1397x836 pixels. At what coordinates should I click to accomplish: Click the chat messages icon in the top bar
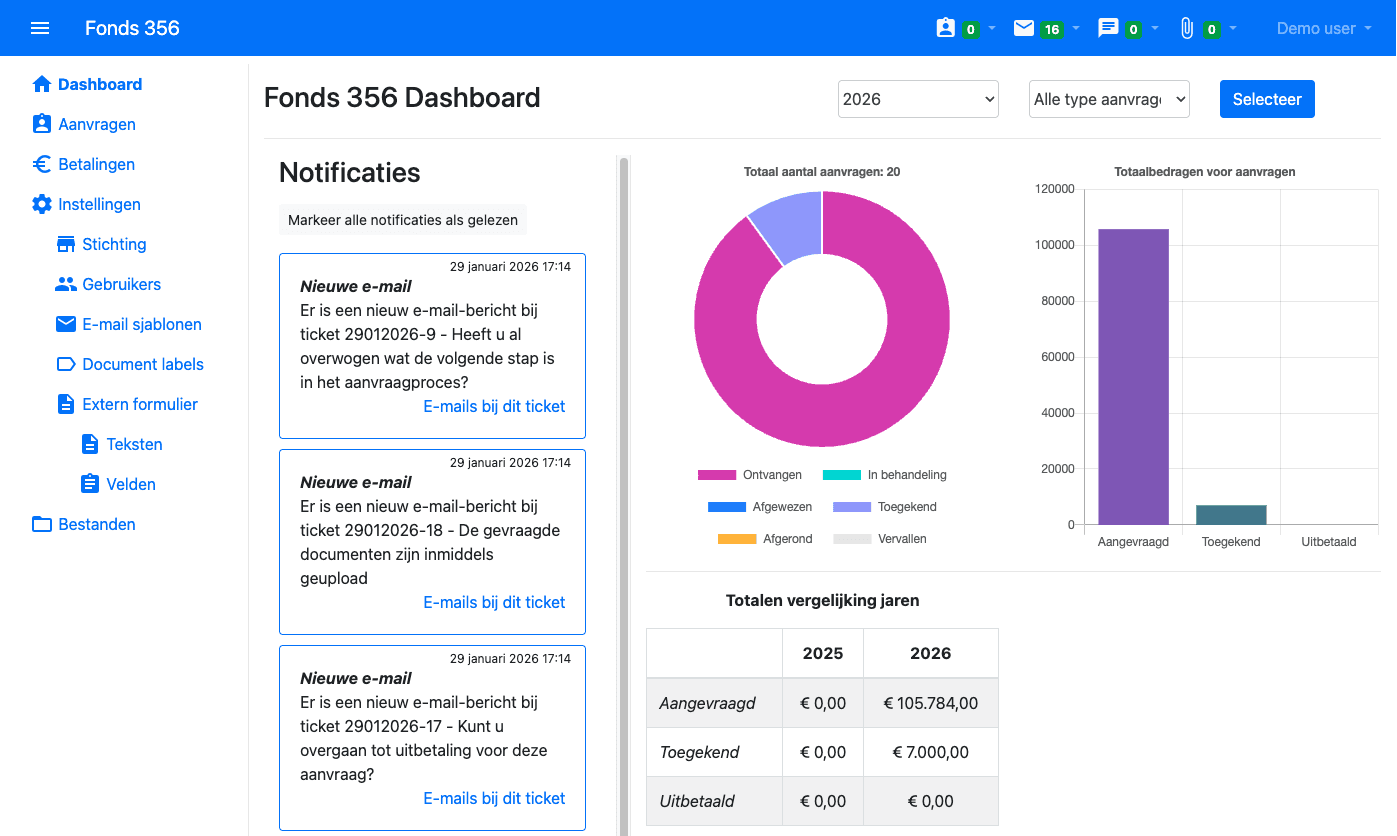pyautogui.click(x=1108, y=28)
